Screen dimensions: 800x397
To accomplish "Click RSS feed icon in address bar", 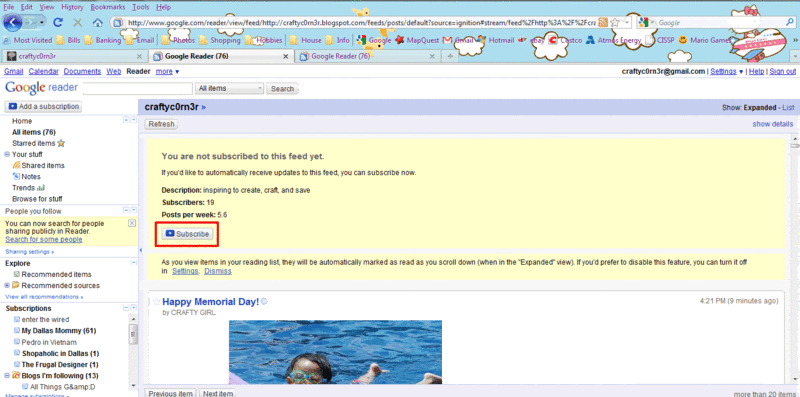I will click(x=603, y=22).
